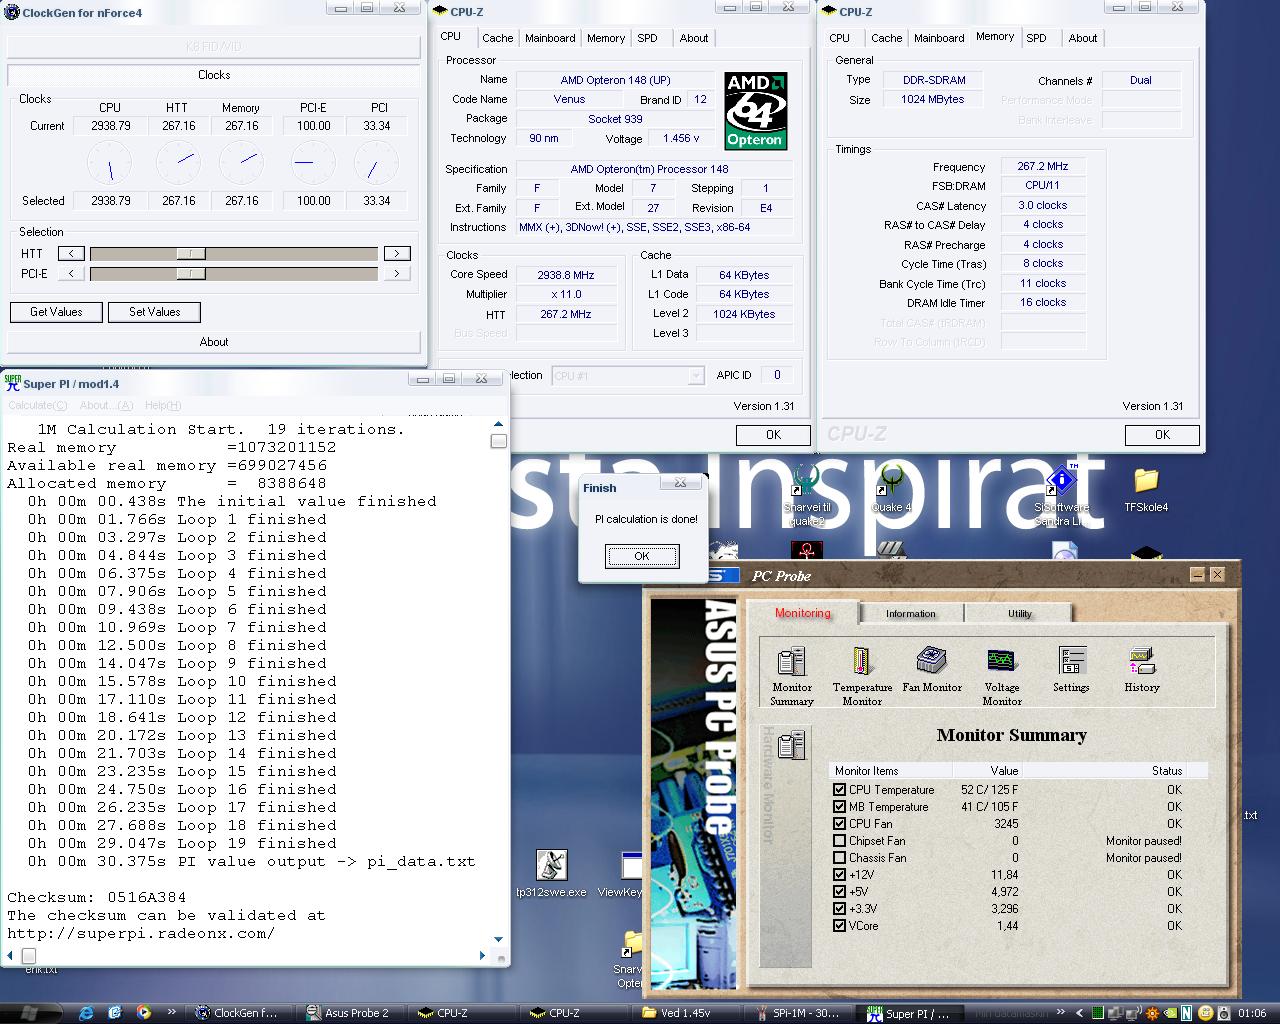The width and height of the screenshot is (1280, 1024).
Task: Click OK in CPU-Z Memory window
Action: coord(1162,435)
